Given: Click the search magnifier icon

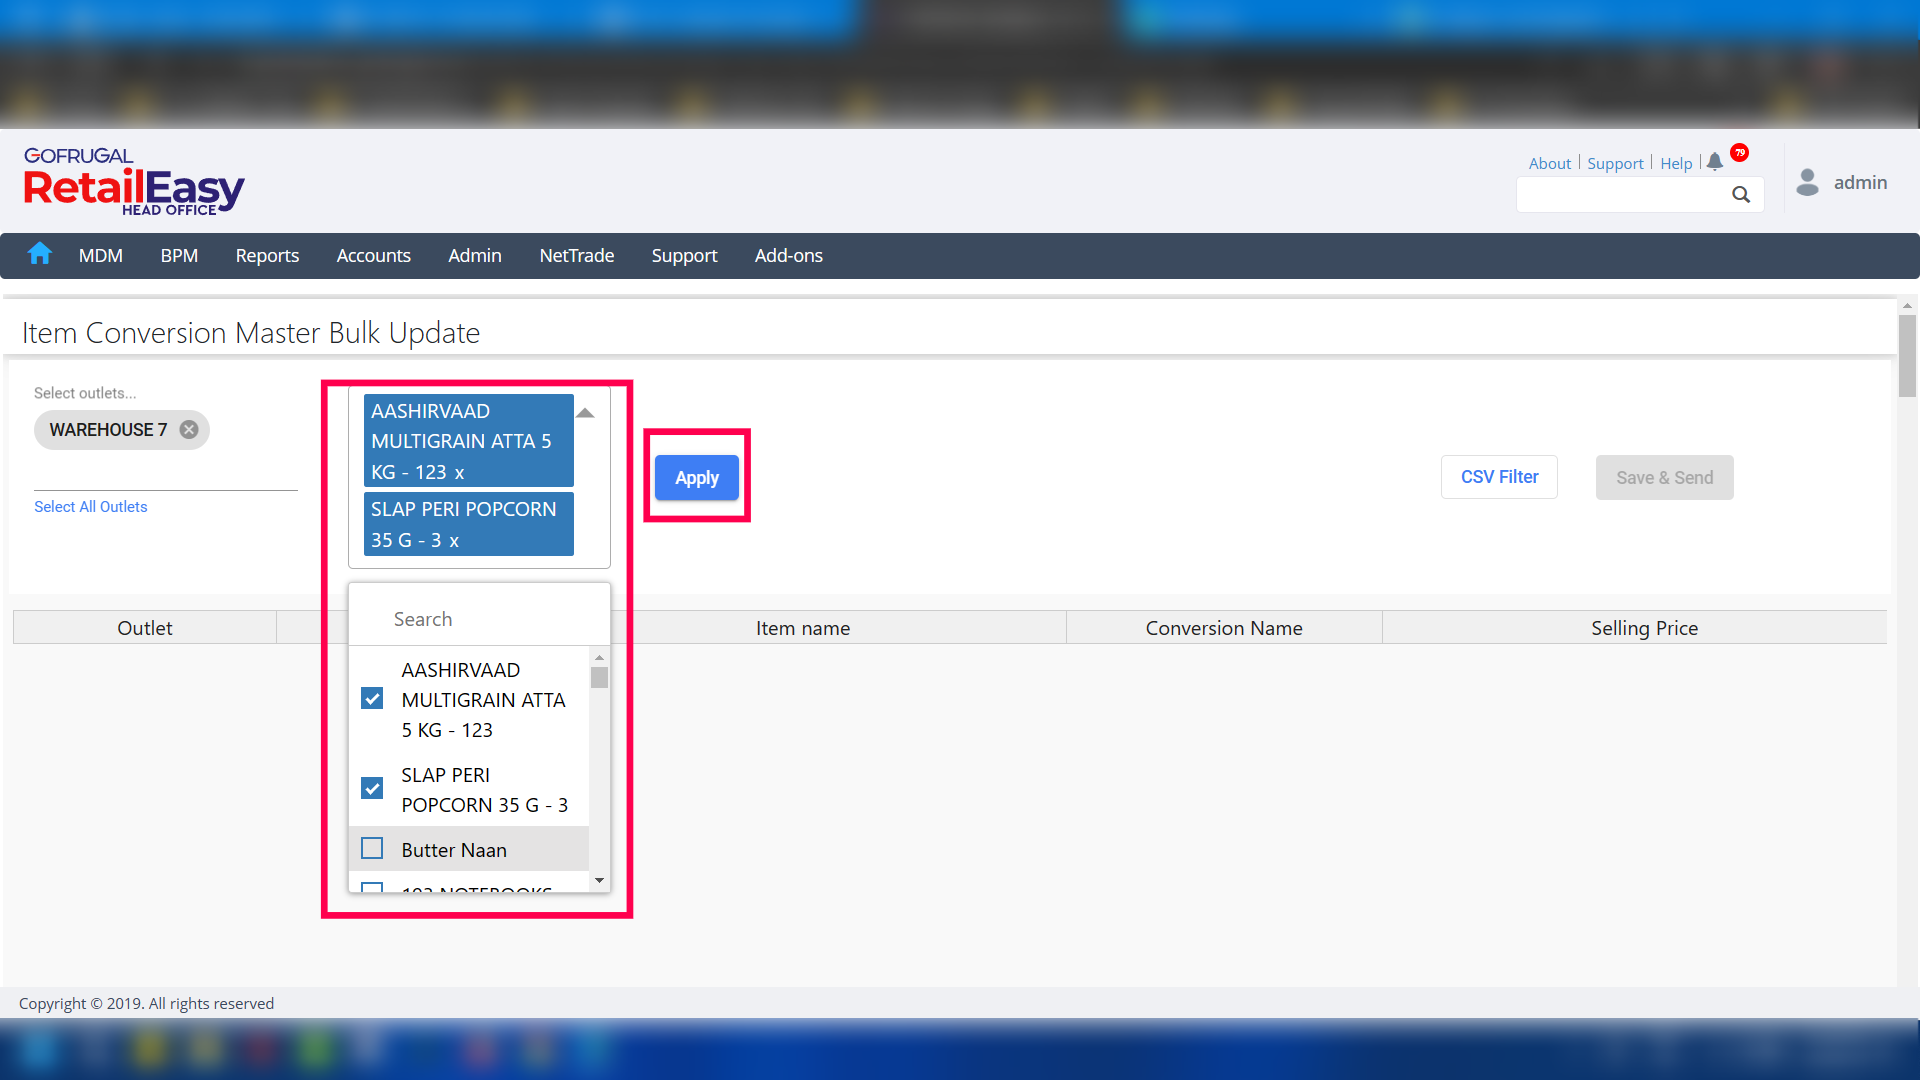Looking at the screenshot, I should point(1741,195).
